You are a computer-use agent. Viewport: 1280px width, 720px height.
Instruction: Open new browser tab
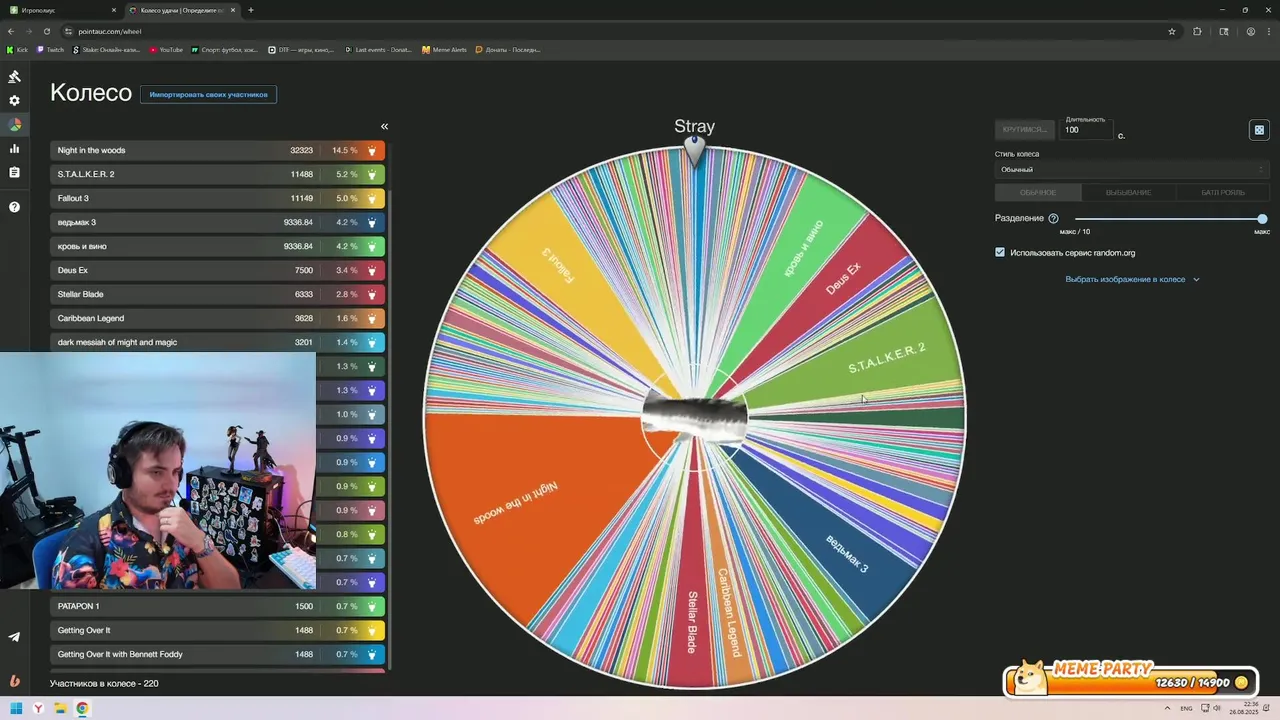coord(251,10)
